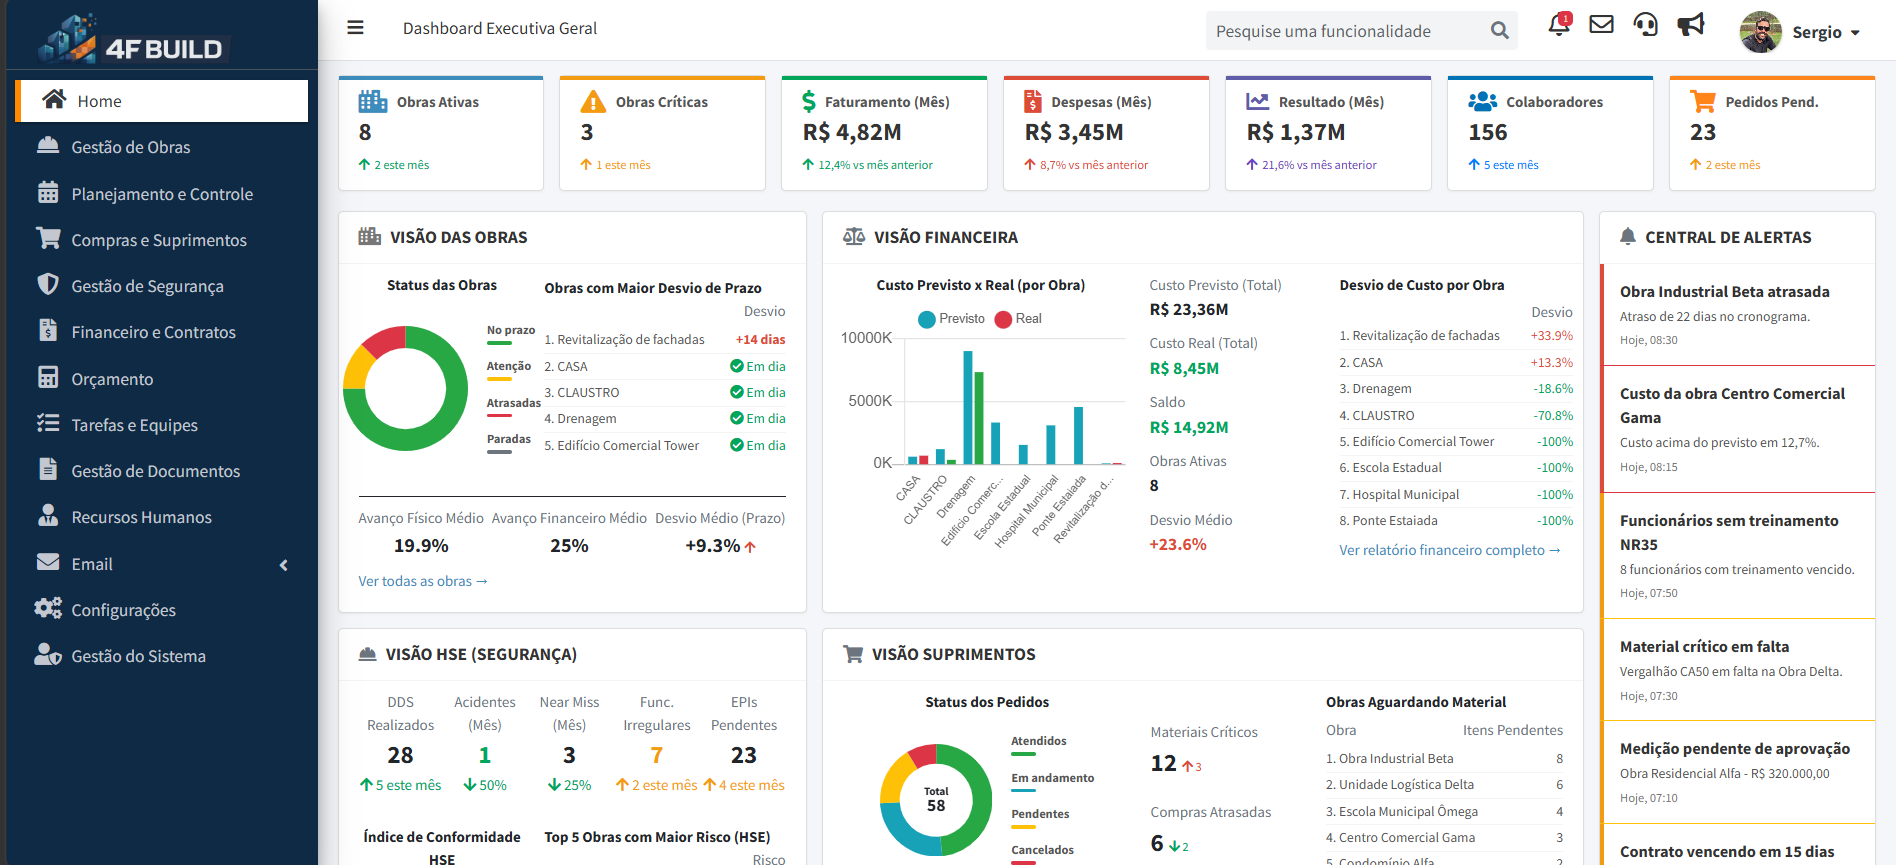Open the notifications bell icon
The width and height of the screenshot is (1896, 865).
point(1559,24)
